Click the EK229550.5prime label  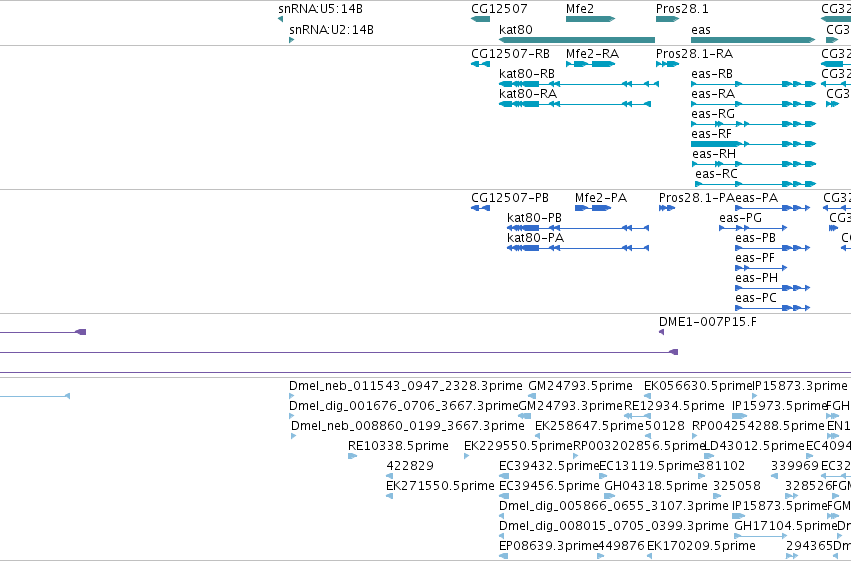coord(518,446)
